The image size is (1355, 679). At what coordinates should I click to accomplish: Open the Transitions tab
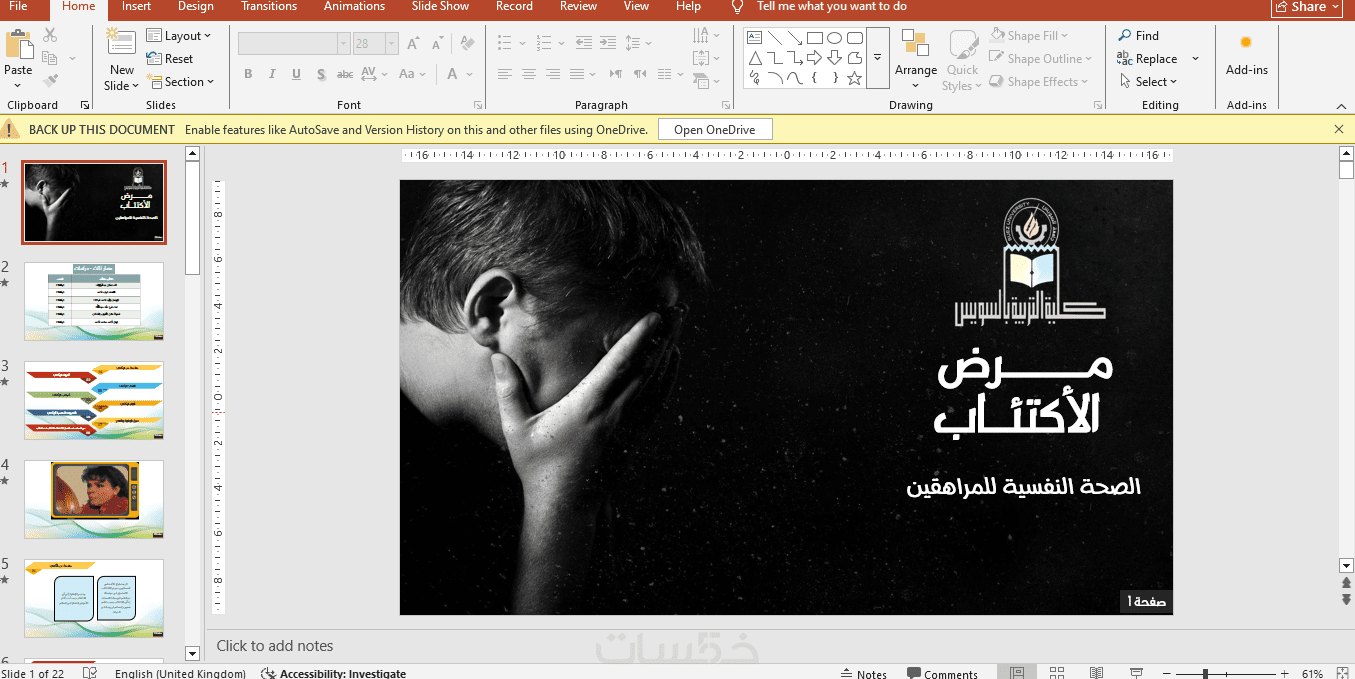click(x=269, y=7)
